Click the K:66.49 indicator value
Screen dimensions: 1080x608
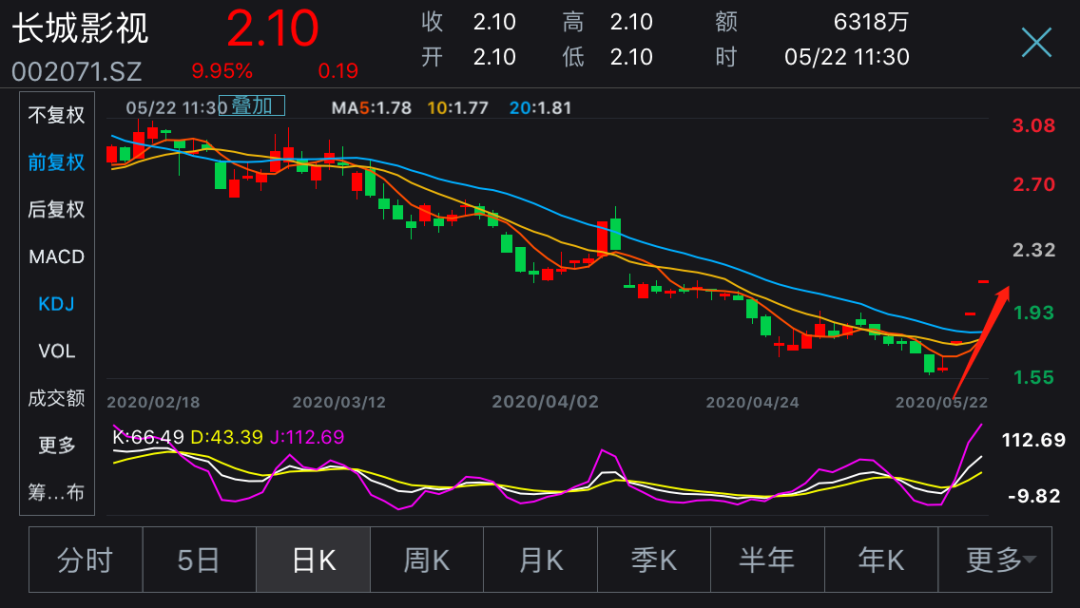click(148, 437)
